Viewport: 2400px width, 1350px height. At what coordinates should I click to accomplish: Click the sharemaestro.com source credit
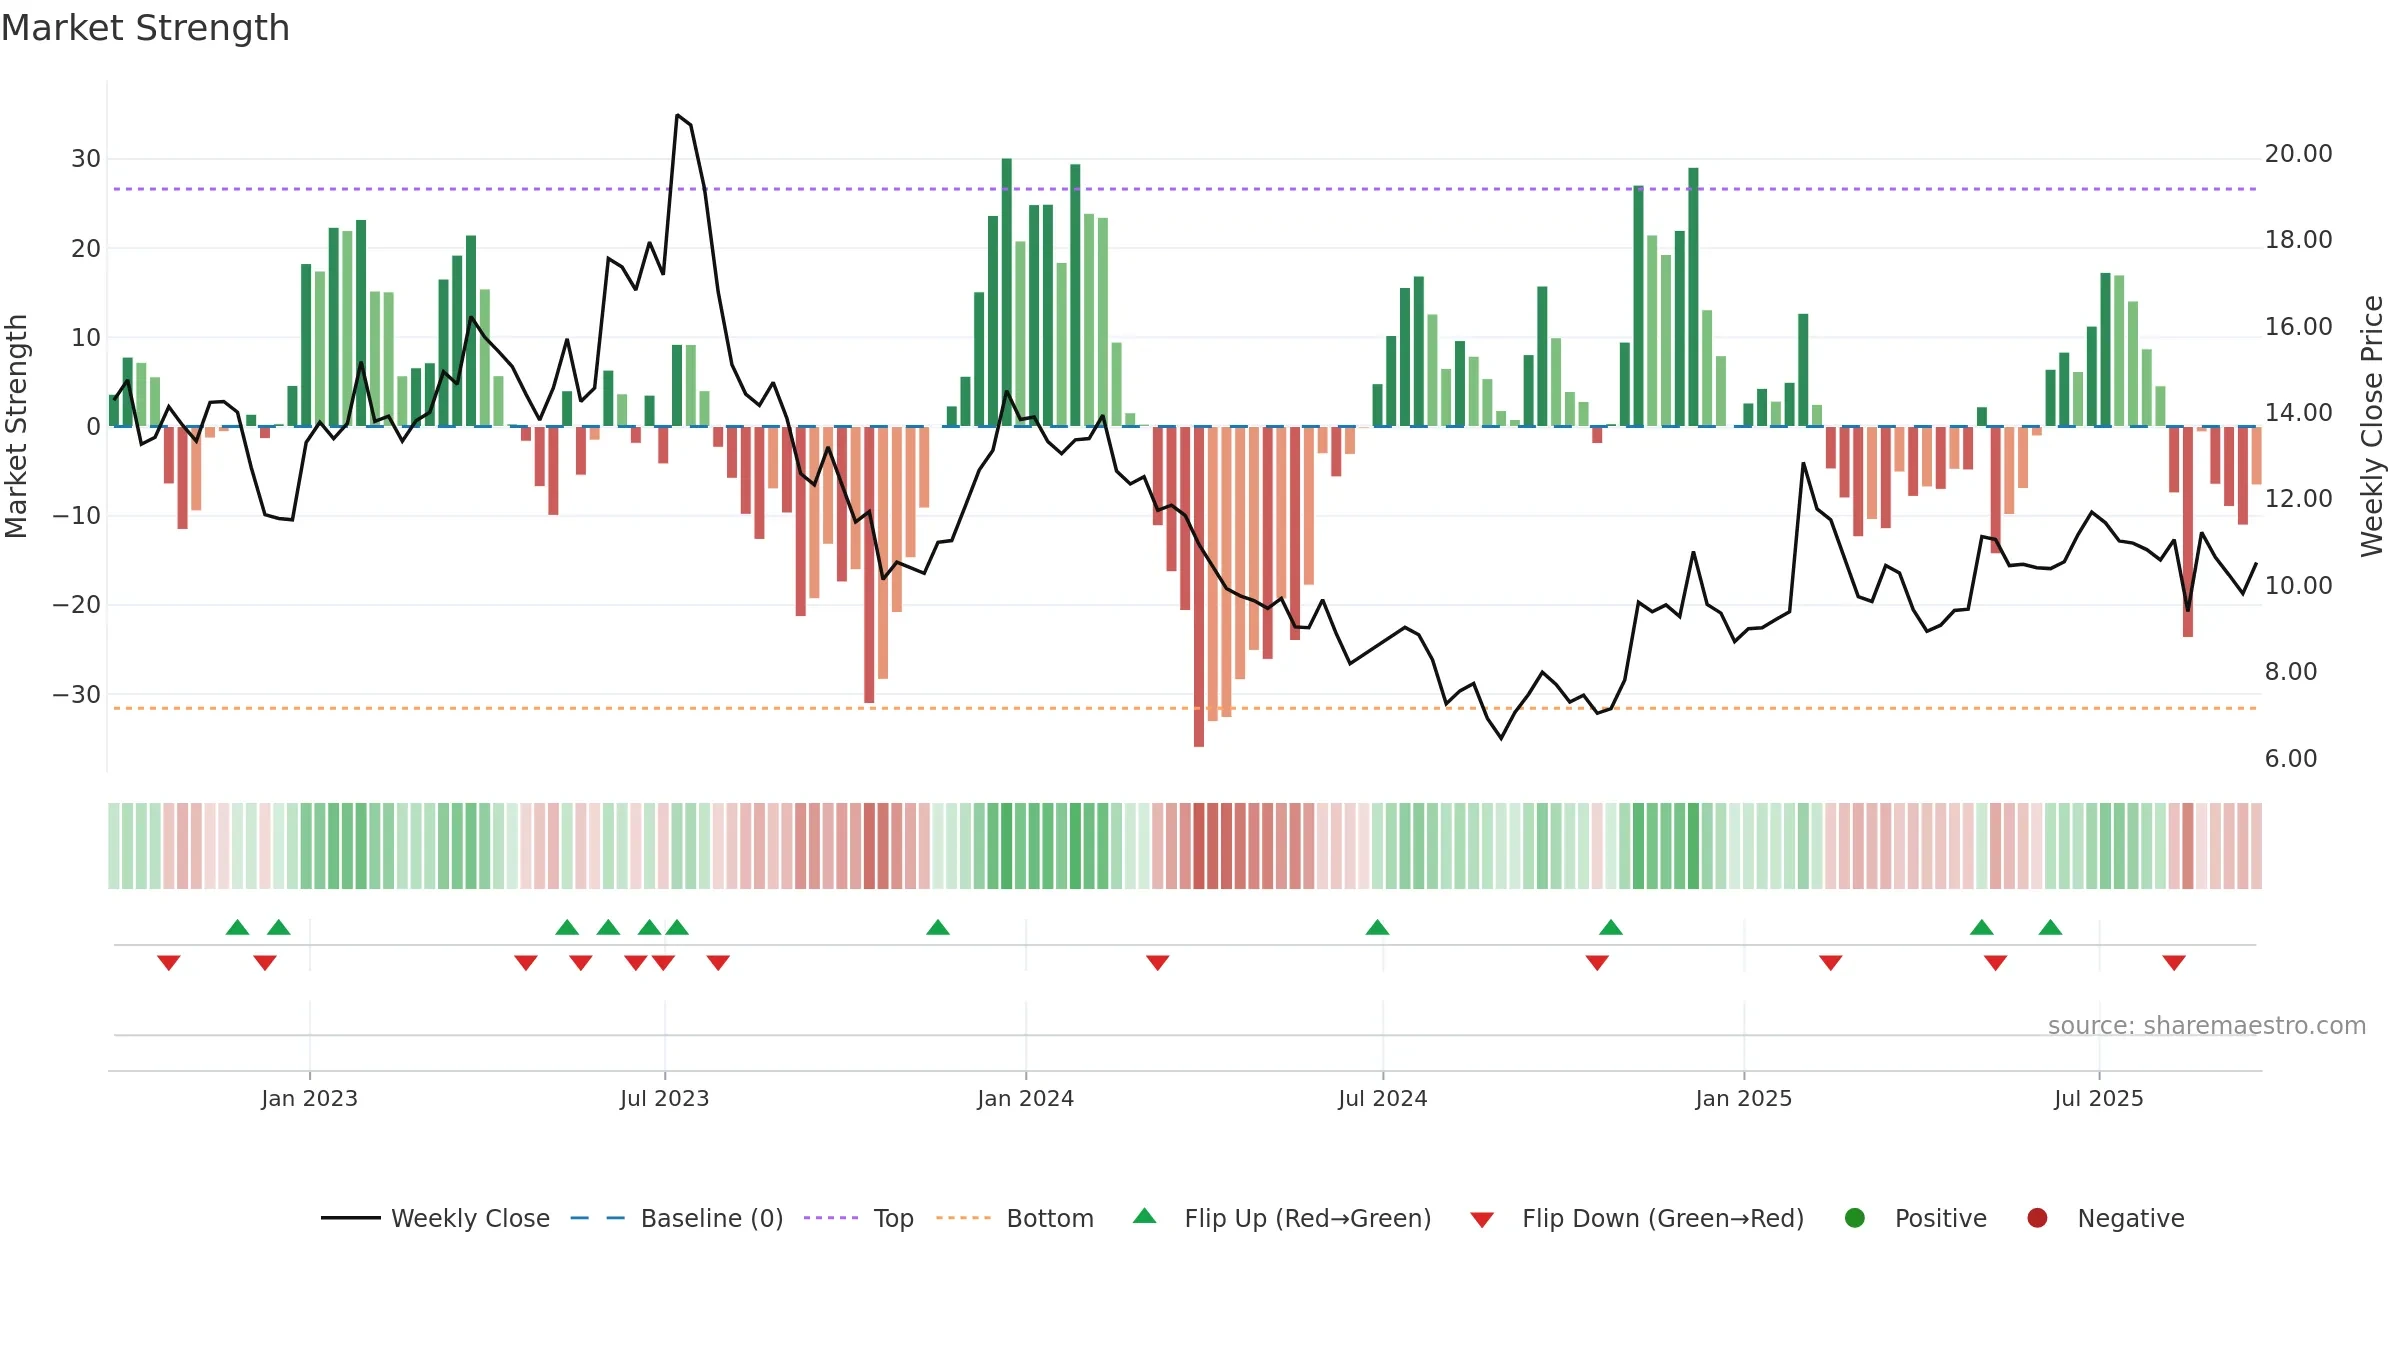click(x=2207, y=1025)
